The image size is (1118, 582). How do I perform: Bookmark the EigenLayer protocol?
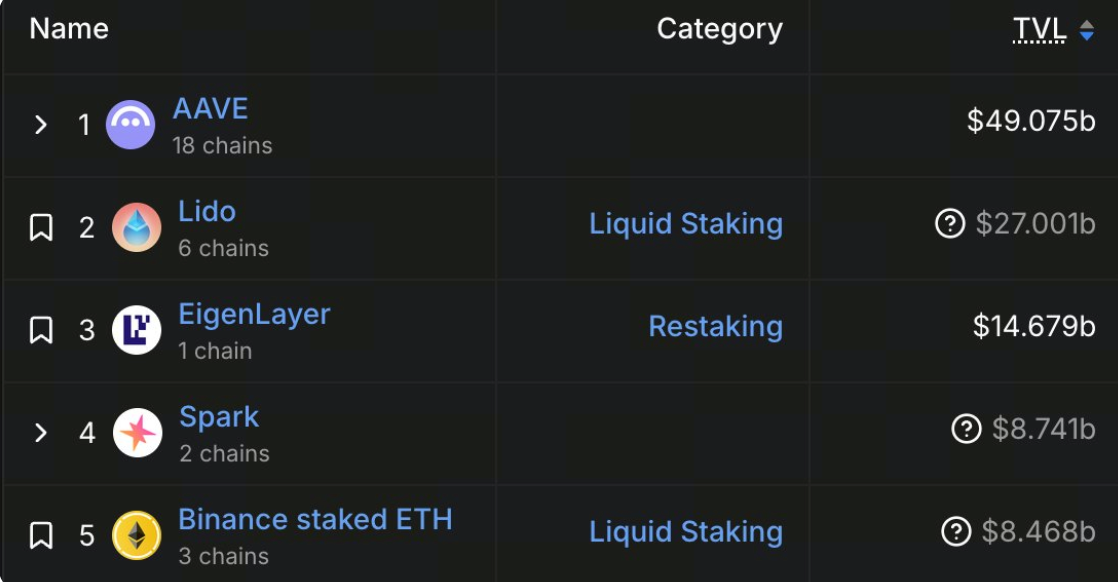[41, 330]
